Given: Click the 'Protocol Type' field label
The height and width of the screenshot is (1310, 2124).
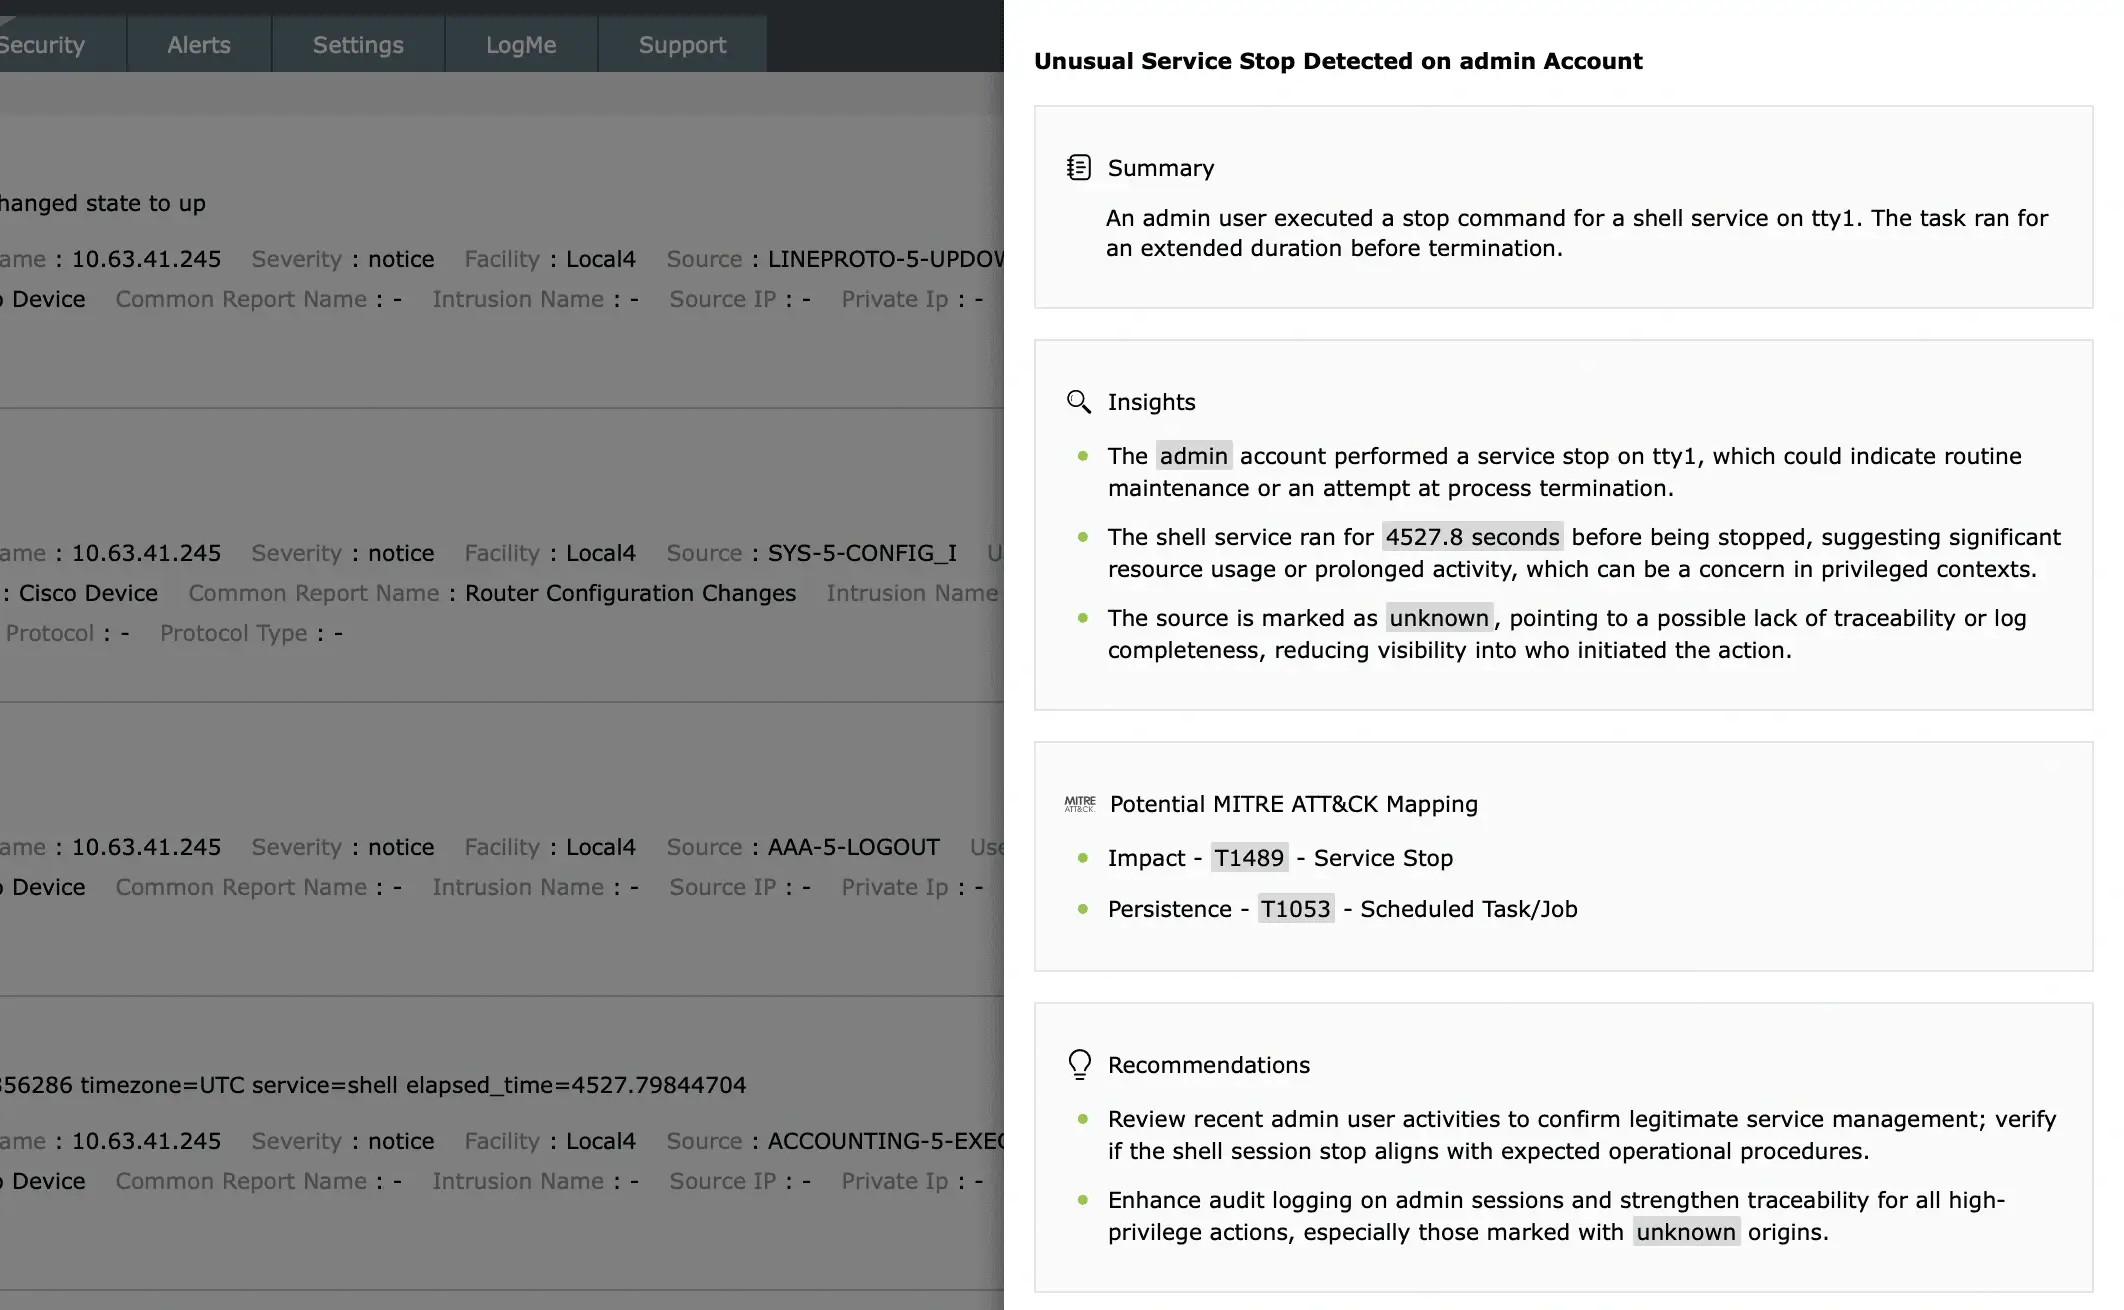Looking at the screenshot, I should tap(234, 633).
